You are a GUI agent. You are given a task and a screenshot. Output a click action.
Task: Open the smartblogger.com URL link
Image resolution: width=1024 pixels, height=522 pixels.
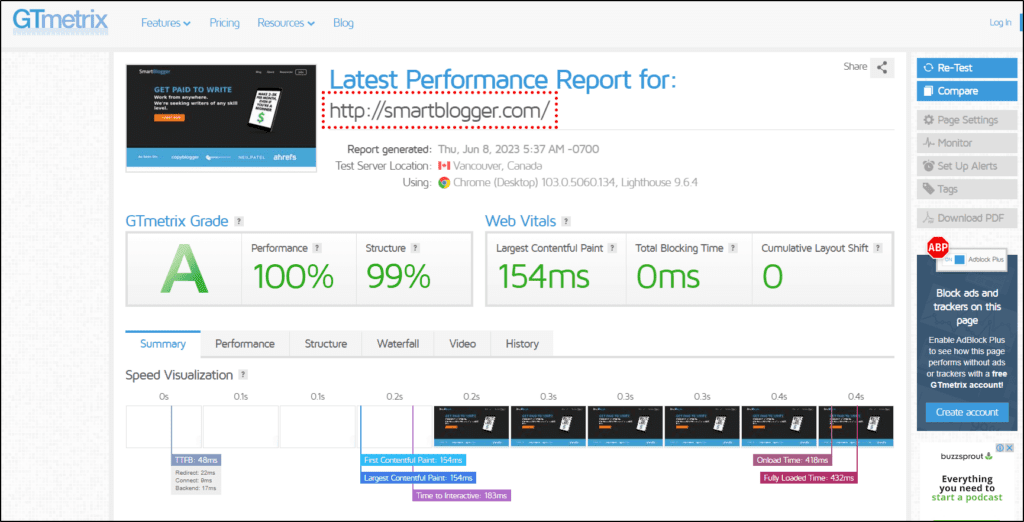pos(439,111)
